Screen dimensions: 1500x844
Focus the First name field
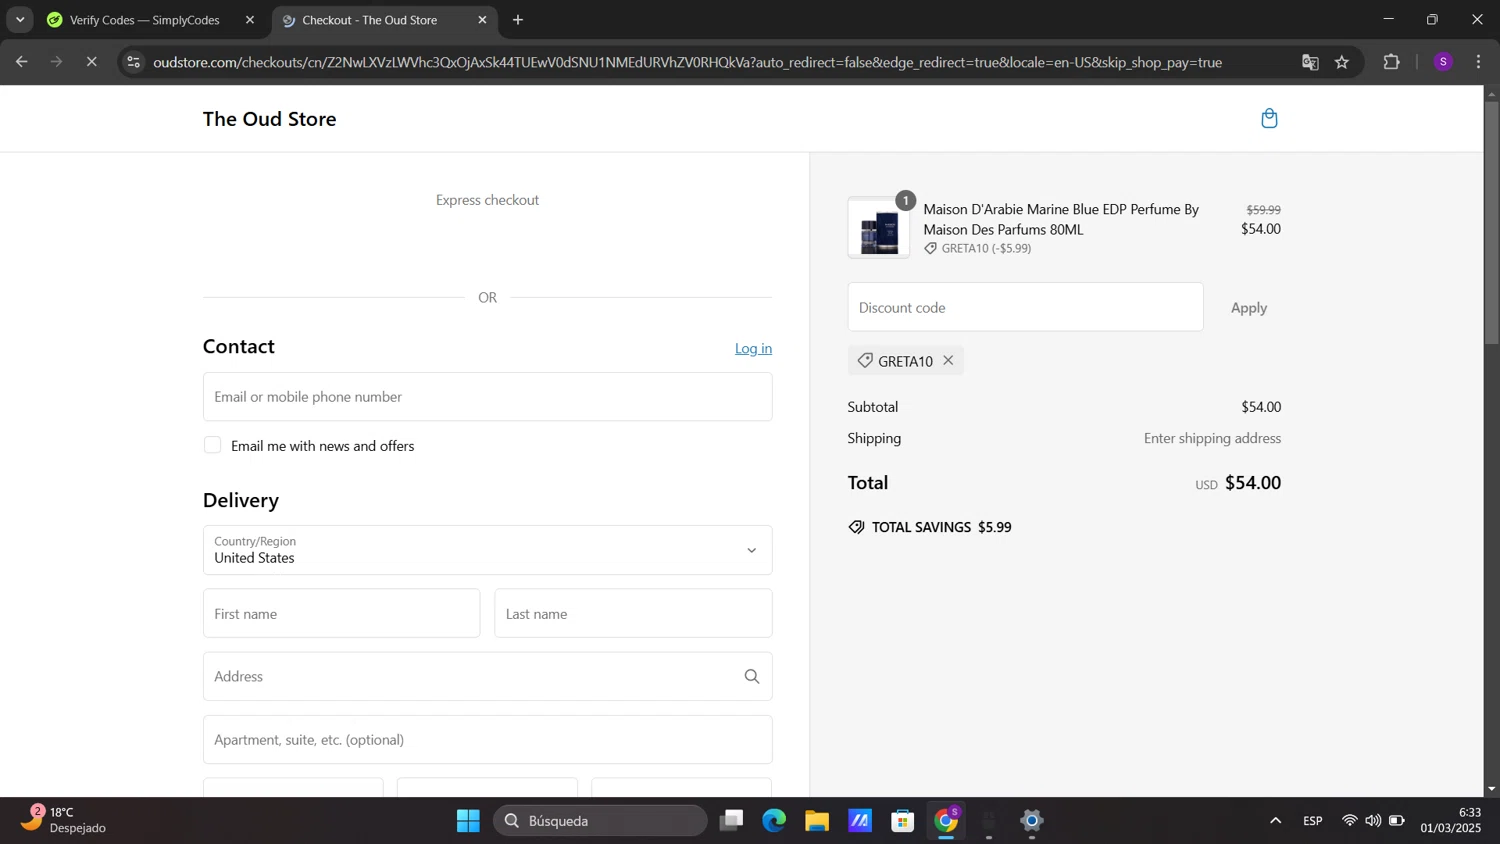tap(341, 613)
